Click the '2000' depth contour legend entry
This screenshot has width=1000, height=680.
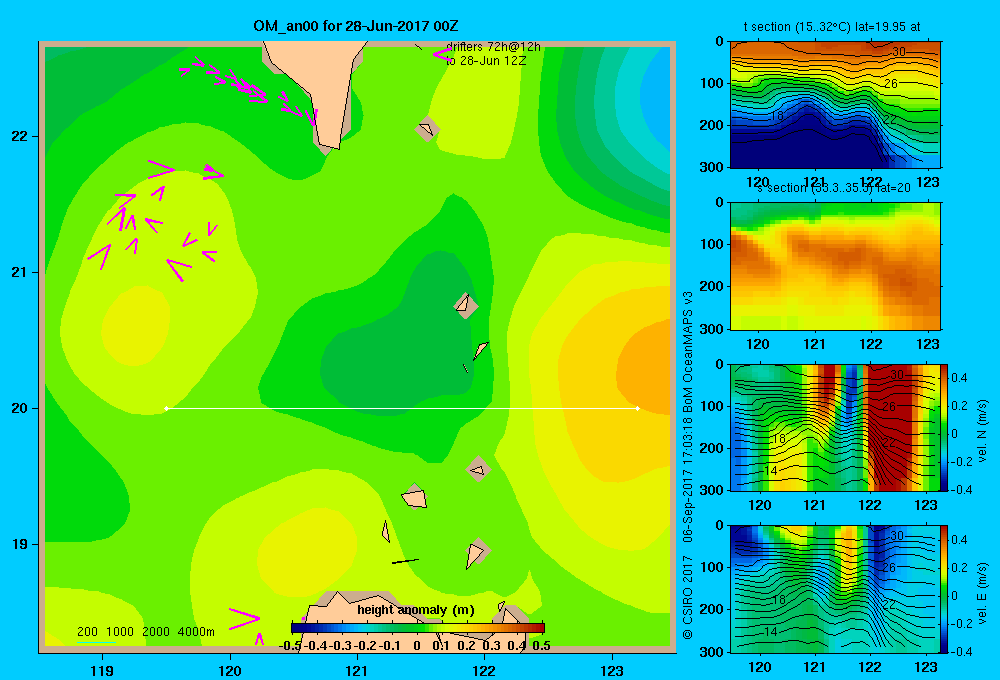pyautogui.click(x=156, y=632)
